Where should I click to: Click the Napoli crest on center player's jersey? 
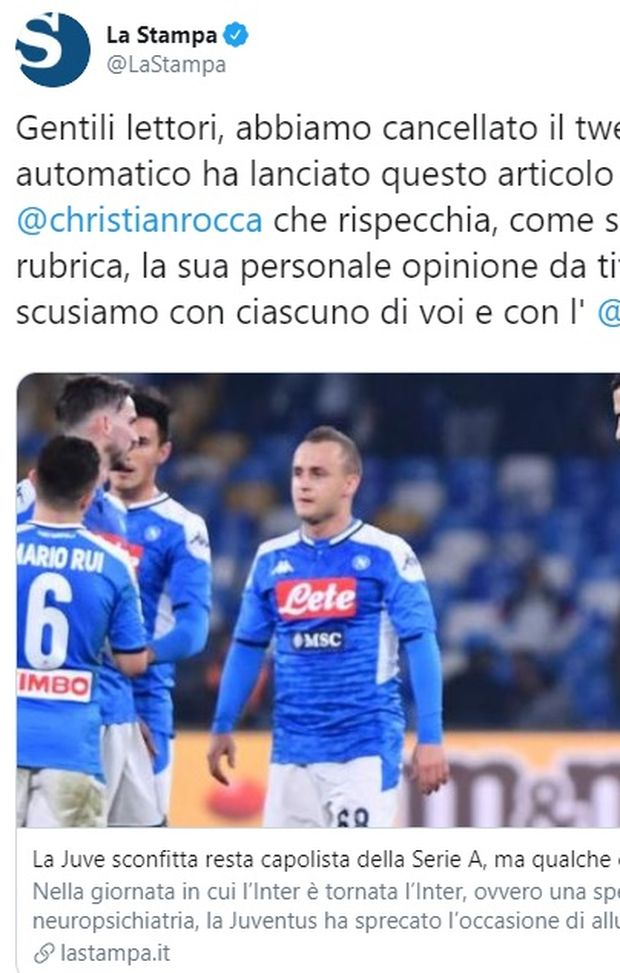[361, 562]
